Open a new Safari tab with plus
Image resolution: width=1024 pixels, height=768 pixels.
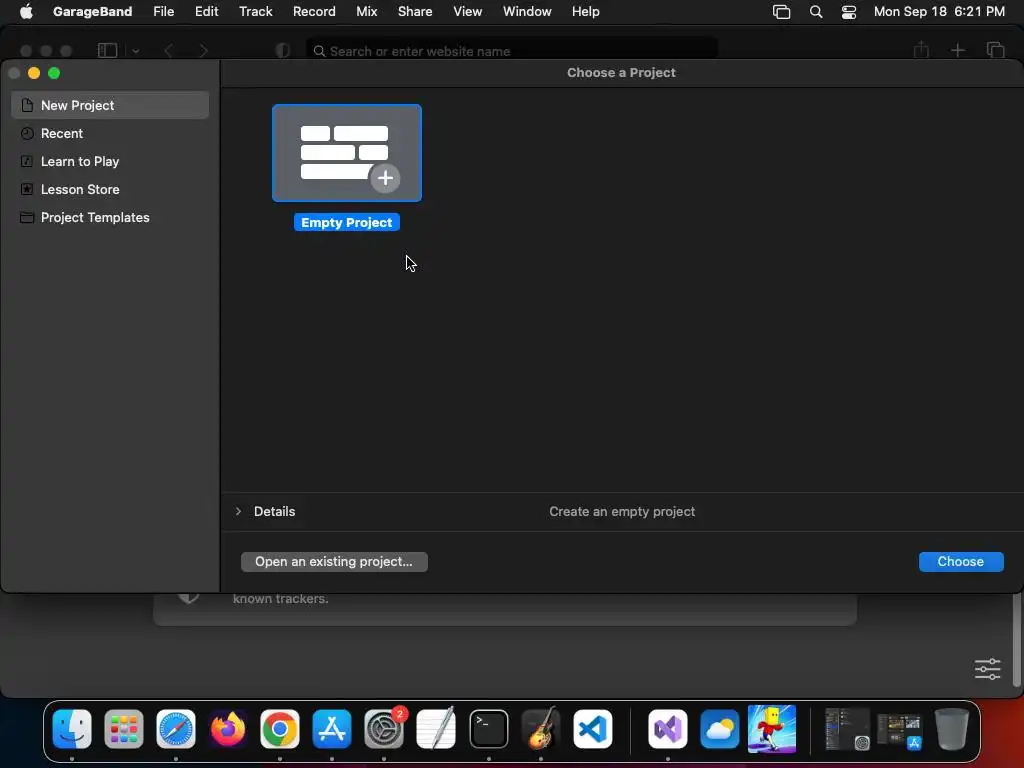957,50
